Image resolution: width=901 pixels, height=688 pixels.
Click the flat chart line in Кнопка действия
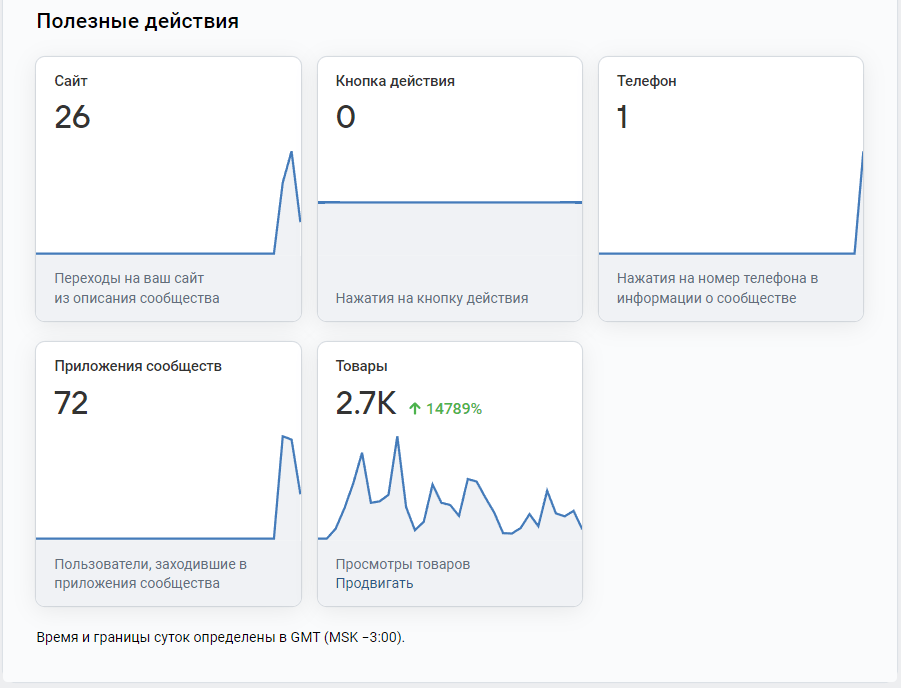point(449,202)
